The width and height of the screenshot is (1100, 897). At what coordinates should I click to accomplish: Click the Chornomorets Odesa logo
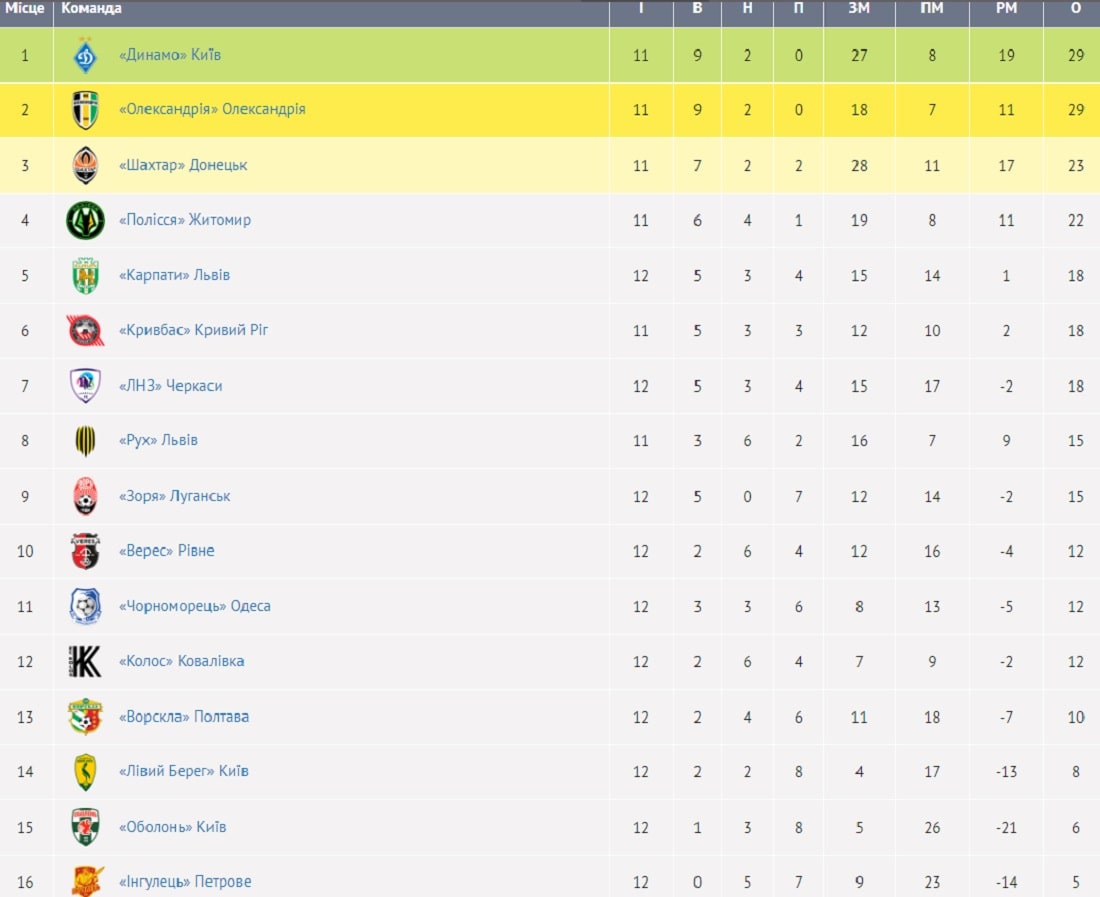tap(86, 606)
